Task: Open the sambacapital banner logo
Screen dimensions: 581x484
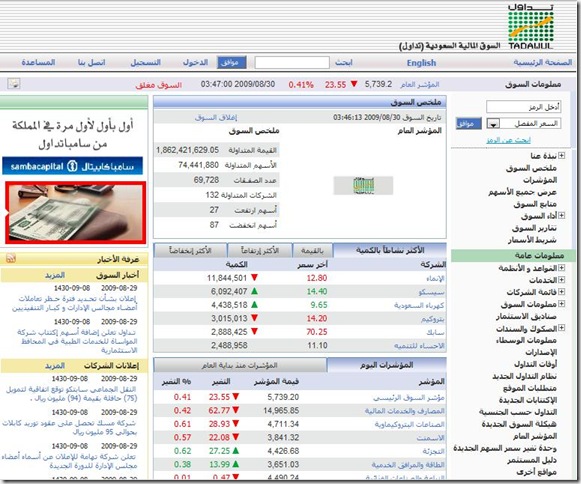Action: coord(73,166)
